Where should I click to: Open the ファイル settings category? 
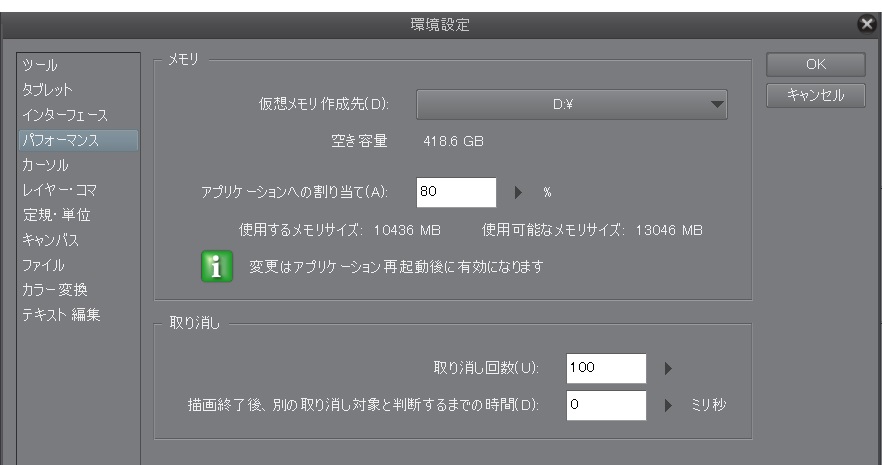tap(43, 265)
